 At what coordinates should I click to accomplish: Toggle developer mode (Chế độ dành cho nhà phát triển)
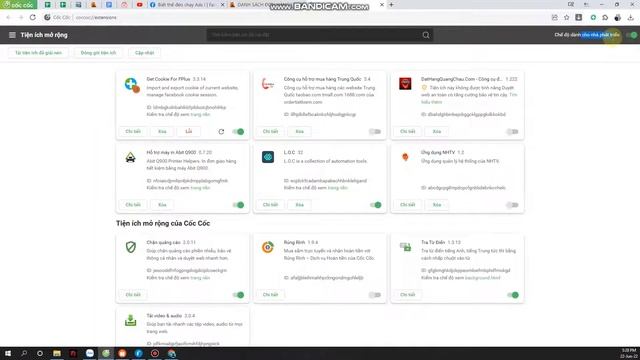[631, 35]
